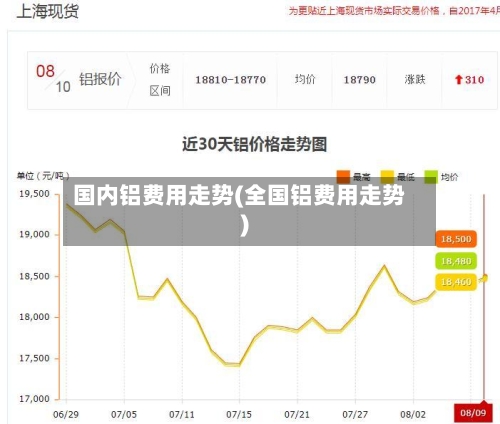500x424 pixels.
Task: Click the 17,000 y-axis label
Action: pyautogui.click(x=34, y=399)
